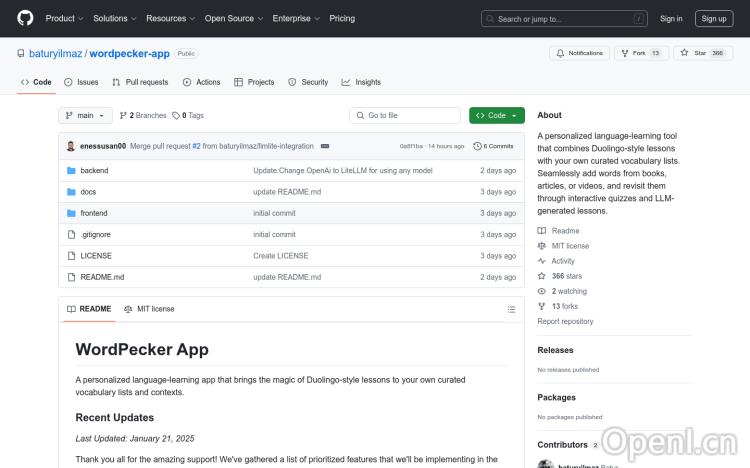Image resolution: width=750 pixels, height=468 pixels.
Task: Switch to the Issues tab
Action: (82, 82)
